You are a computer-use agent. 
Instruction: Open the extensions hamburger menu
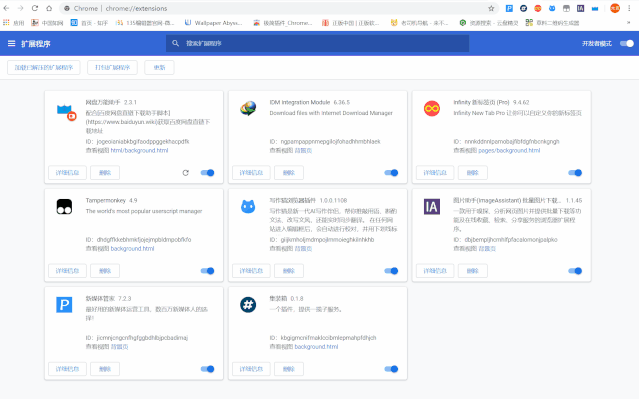tap(11, 43)
